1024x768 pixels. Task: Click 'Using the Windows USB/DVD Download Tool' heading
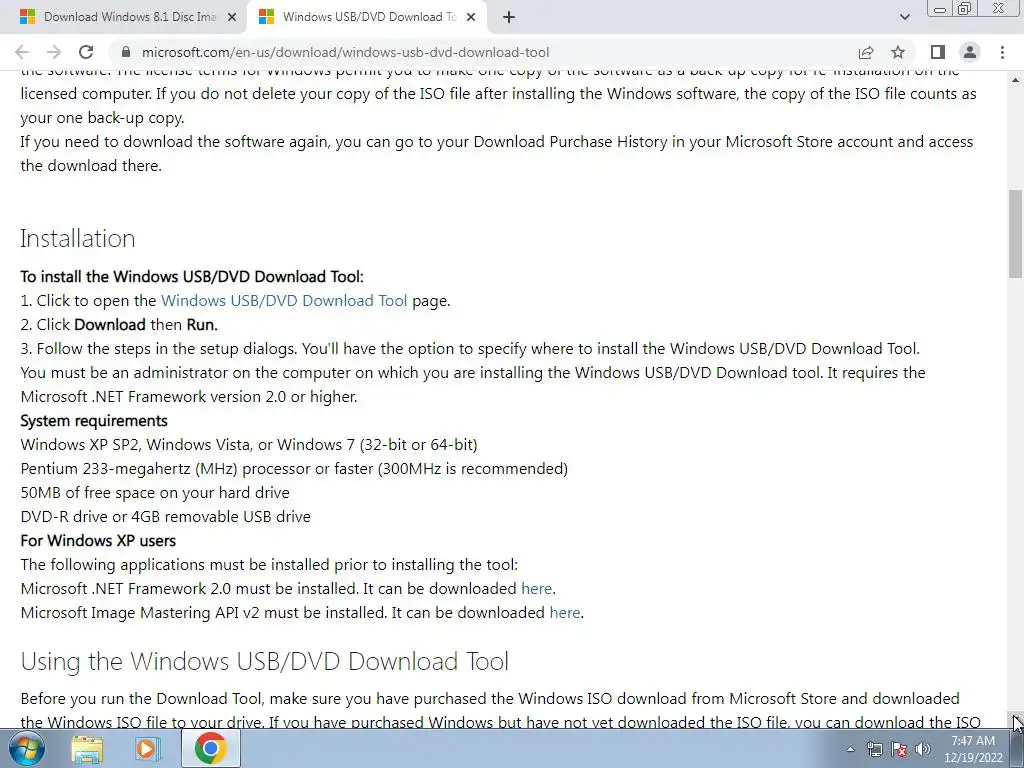click(x=264, y=662)
